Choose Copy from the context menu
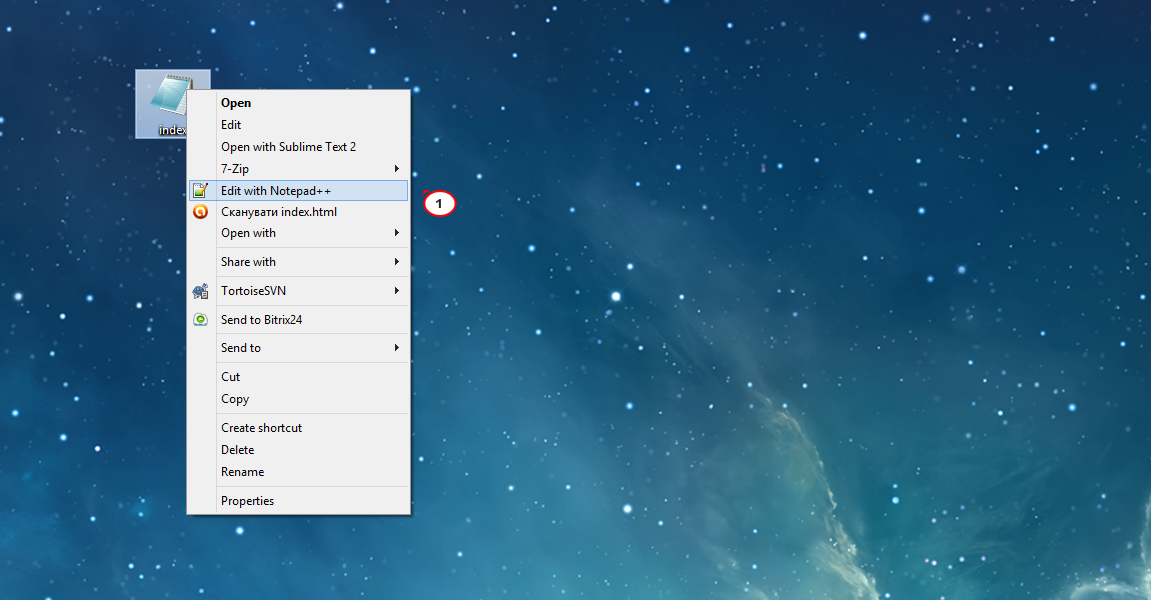Image resolution: width=1151 pixels, height=600 pixels. click(x=235, y=399)
